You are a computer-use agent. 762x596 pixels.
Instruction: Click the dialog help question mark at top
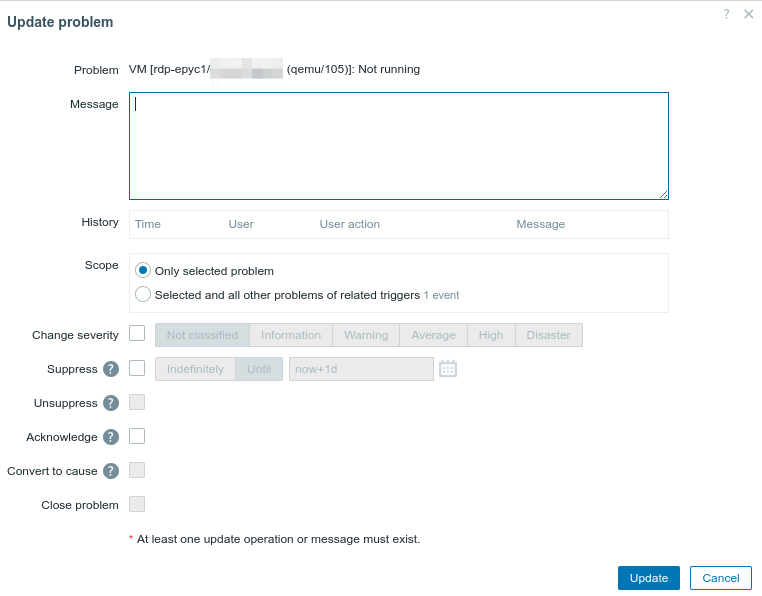tap(726, 14)
